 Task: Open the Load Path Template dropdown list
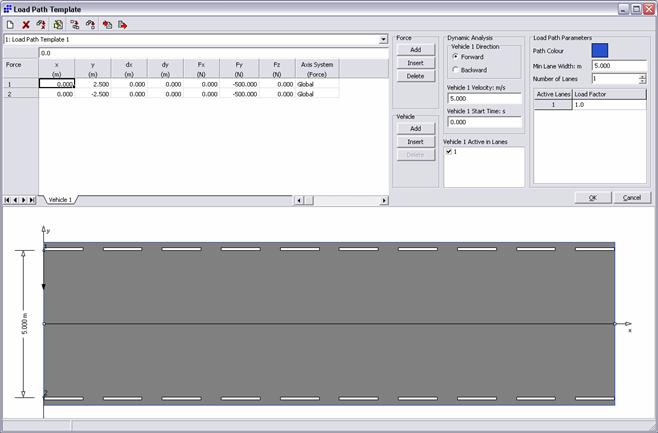(x=383, y=40)
